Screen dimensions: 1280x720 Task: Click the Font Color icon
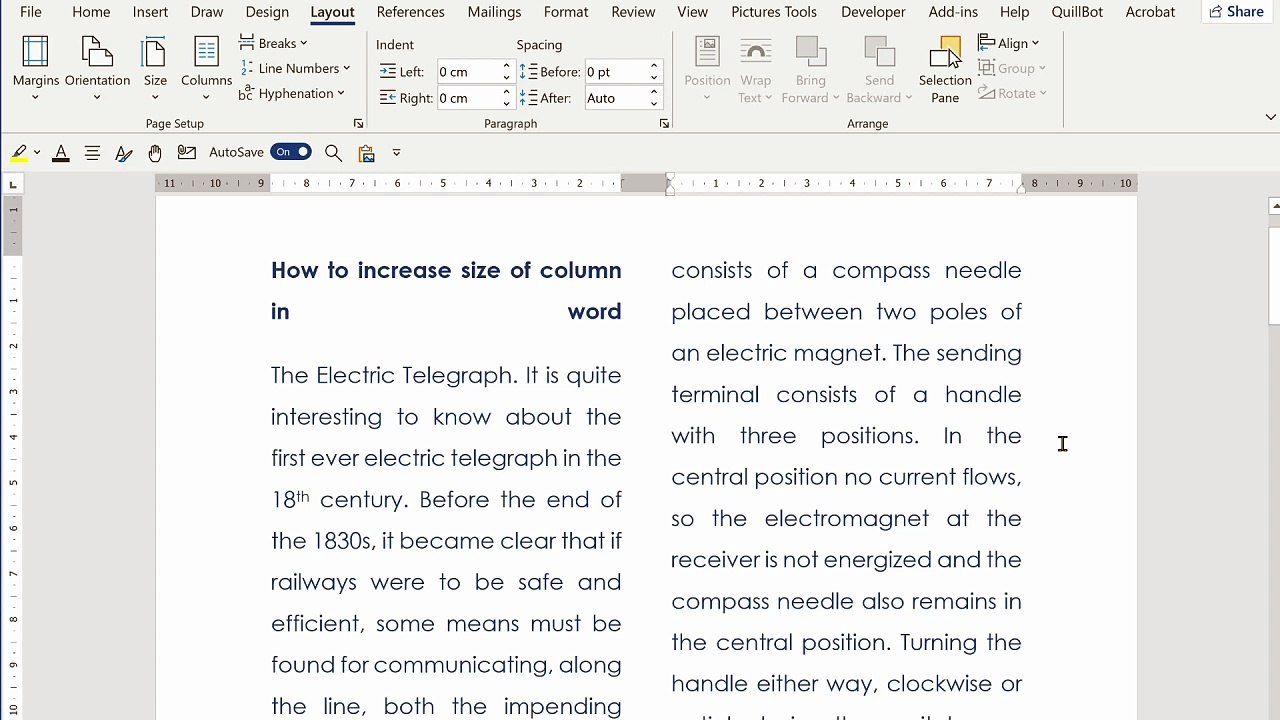[61, 153]
